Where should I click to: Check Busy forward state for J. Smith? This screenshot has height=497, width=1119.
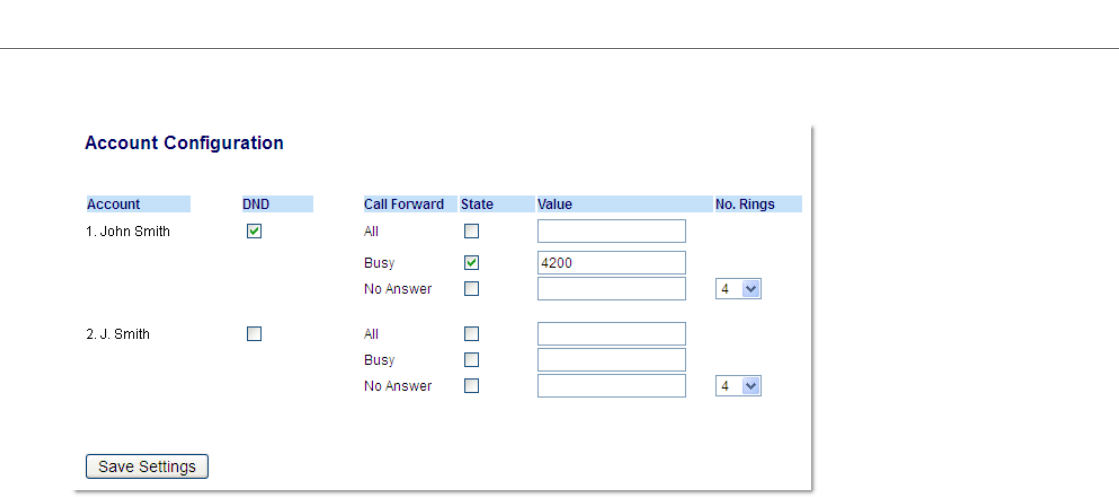(472, 360)
